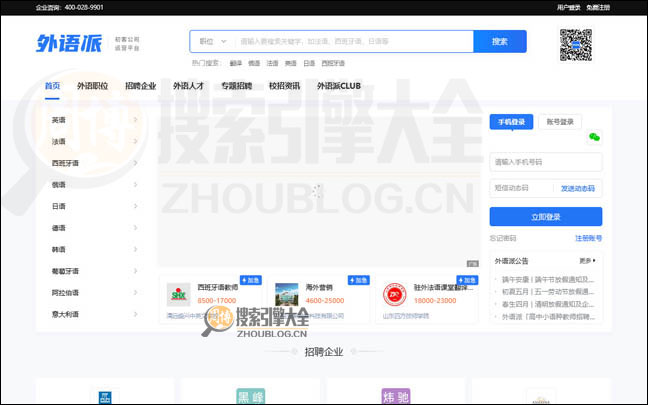
Task: Open the 外语职位 navigation tab
Action: 92,86
